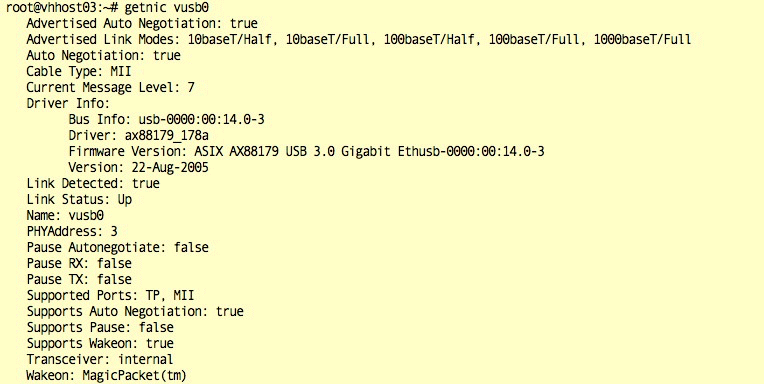Image resolution: width=764 pixels, height=384 pixels.
Task: Click the Link Status: Up line
Action: click(x=79, y=200)
